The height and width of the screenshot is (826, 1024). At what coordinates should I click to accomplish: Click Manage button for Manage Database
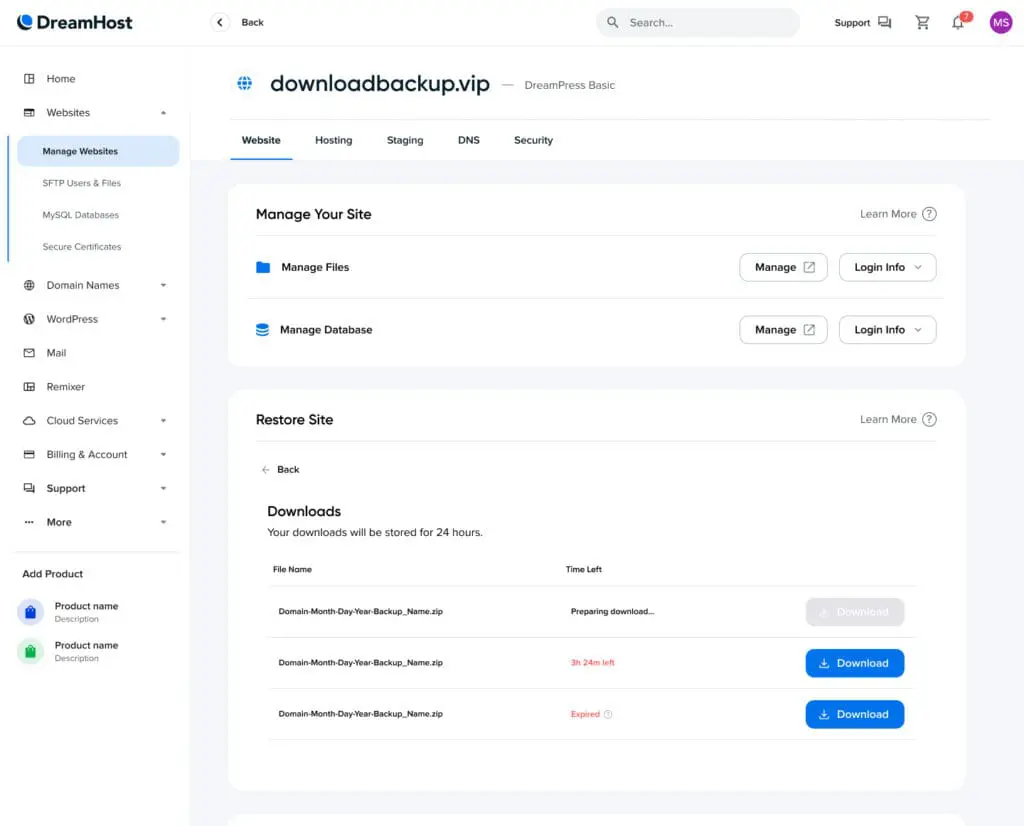coord(784,330)
